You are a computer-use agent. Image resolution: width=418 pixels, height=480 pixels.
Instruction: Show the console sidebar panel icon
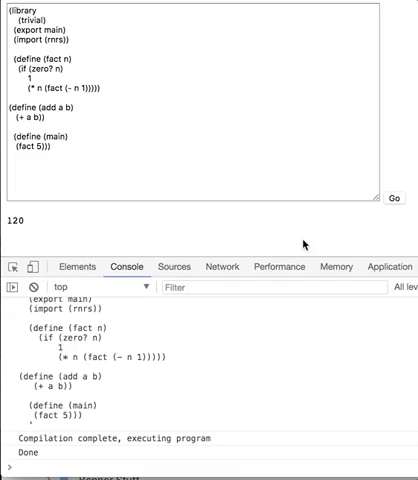tap(12, 287)
